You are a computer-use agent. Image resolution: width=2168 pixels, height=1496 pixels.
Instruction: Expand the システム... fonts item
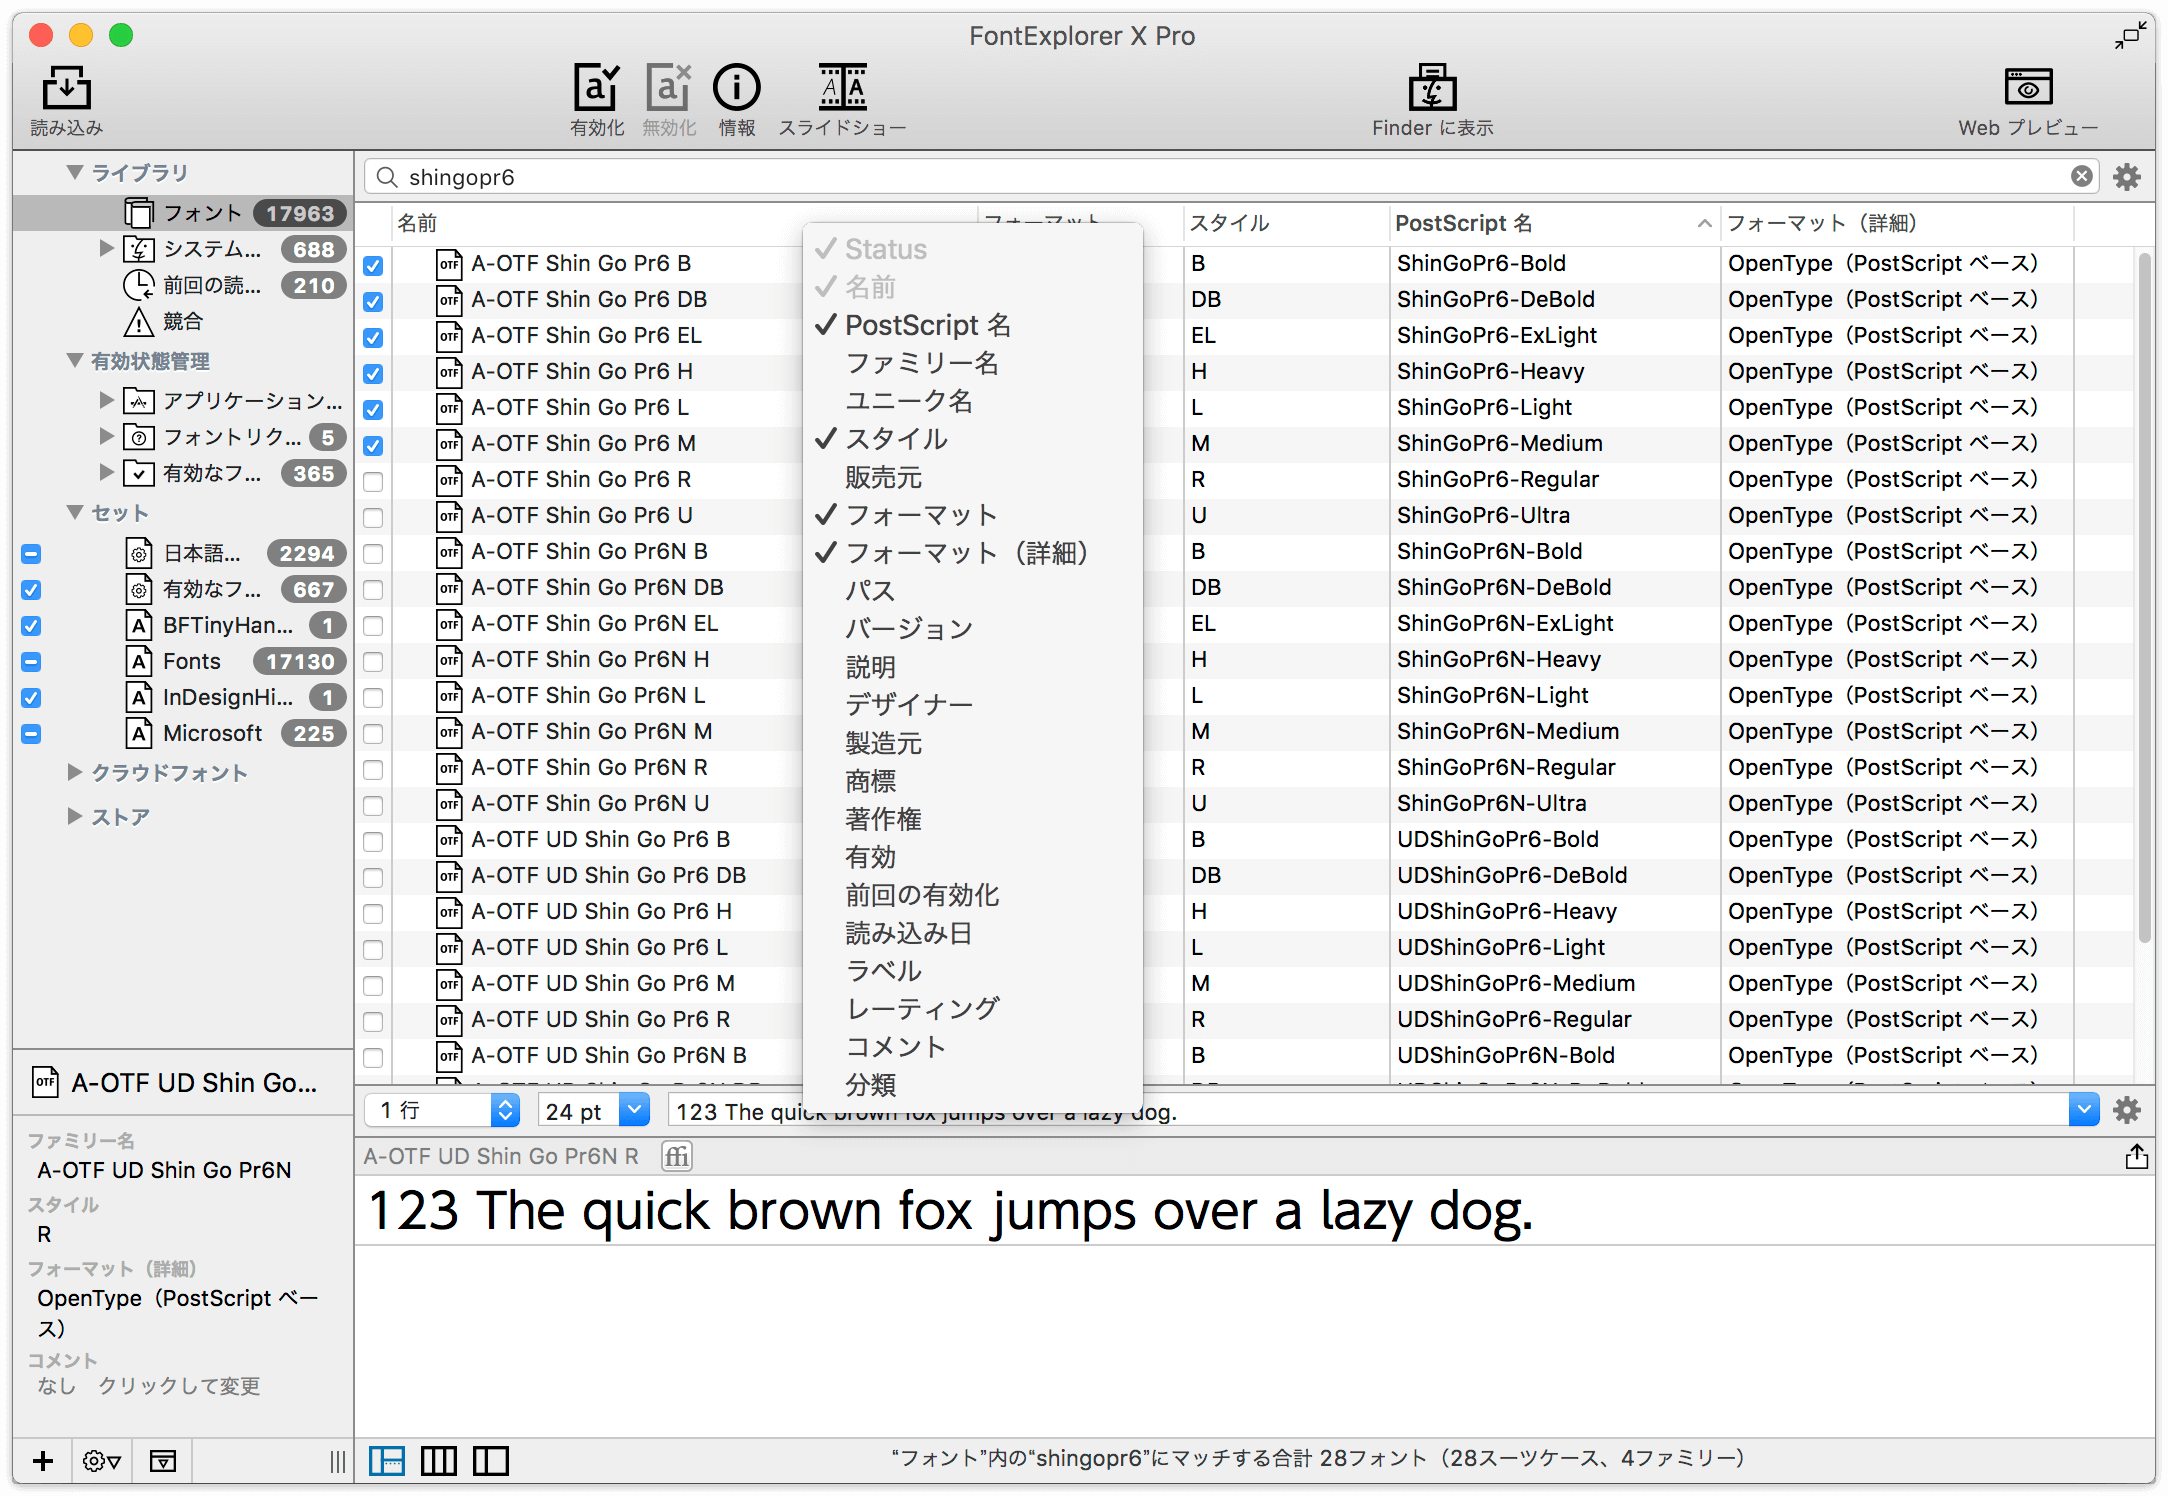106,248
